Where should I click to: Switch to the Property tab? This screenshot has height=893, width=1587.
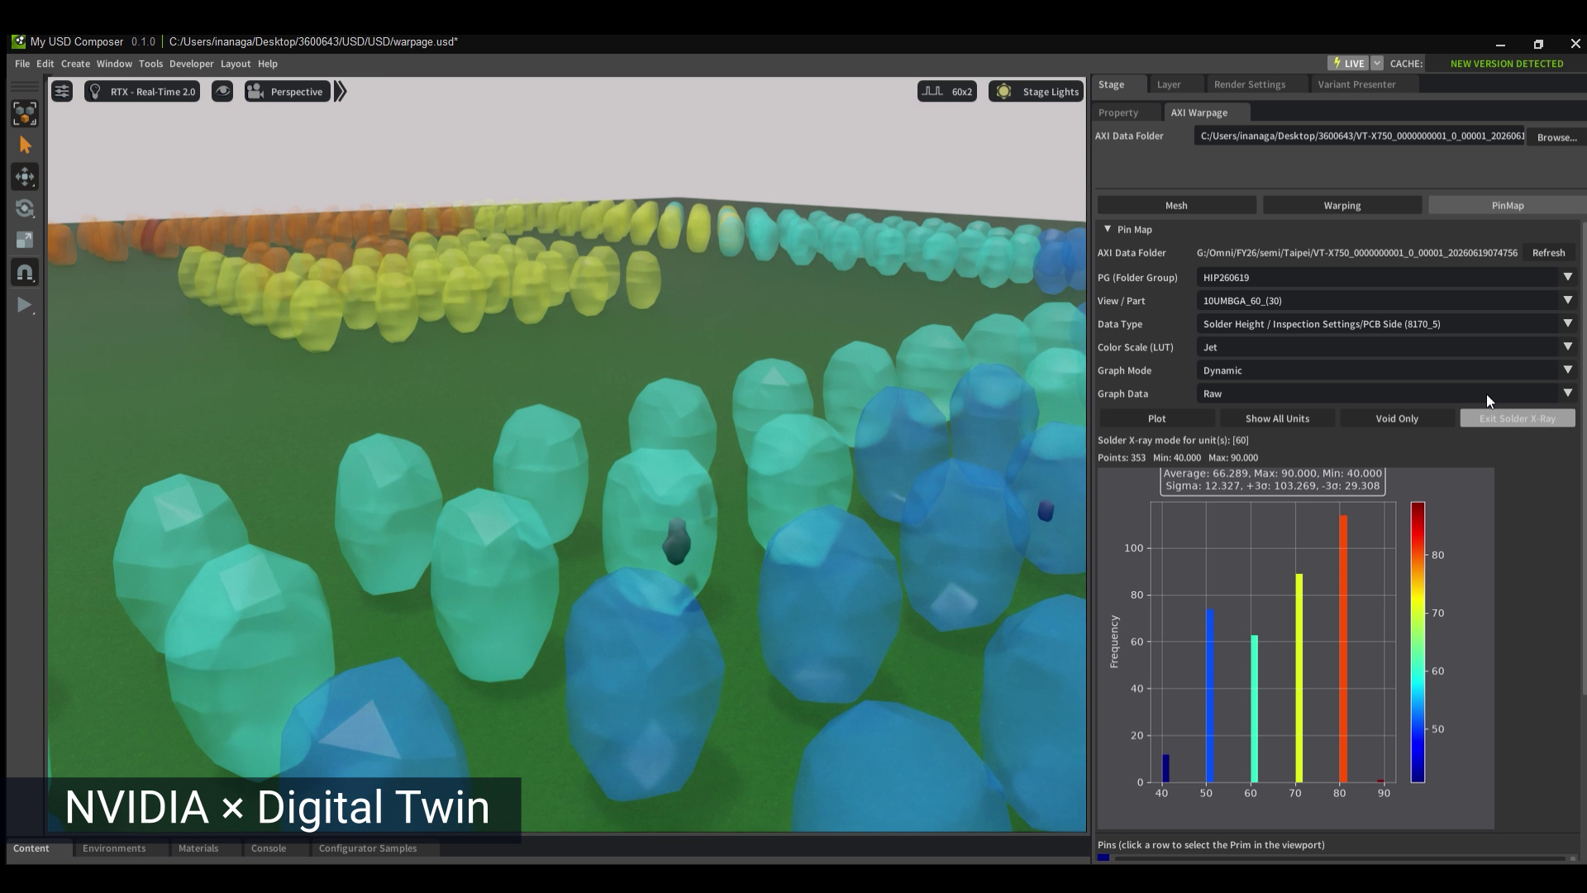click(1118, 113)
